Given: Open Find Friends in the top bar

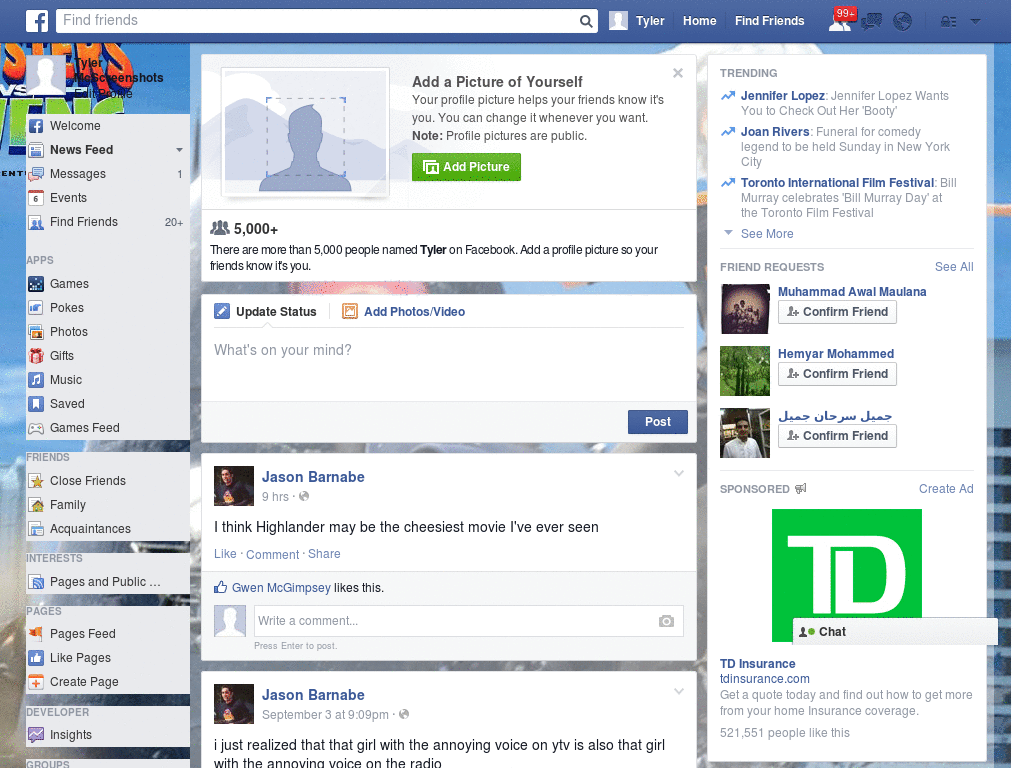Looking at the screenshot, I should 769,21.
